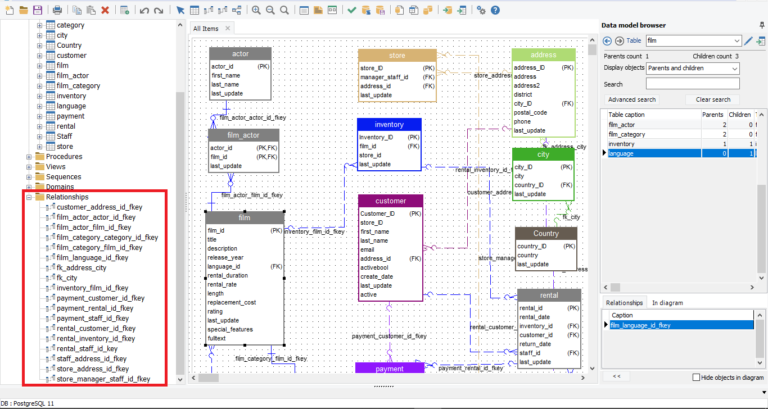Click the Clear search button
768x409 pixels.
pos(713,100)
